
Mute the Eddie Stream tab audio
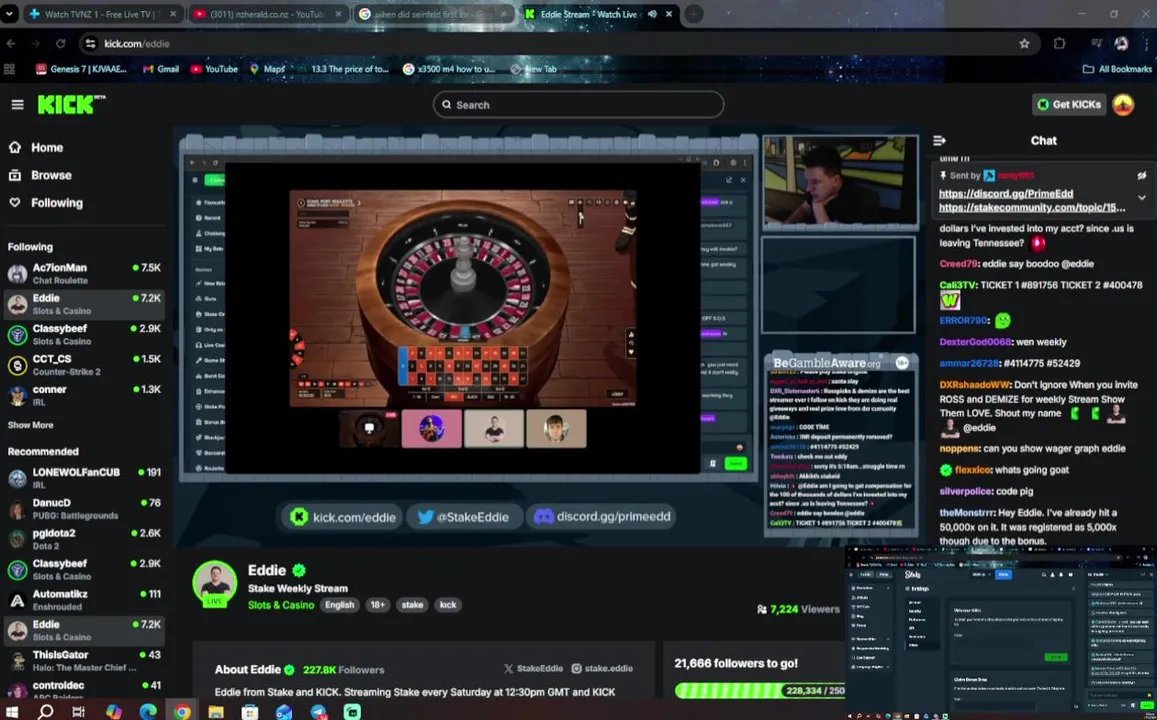tap(652, 14)
